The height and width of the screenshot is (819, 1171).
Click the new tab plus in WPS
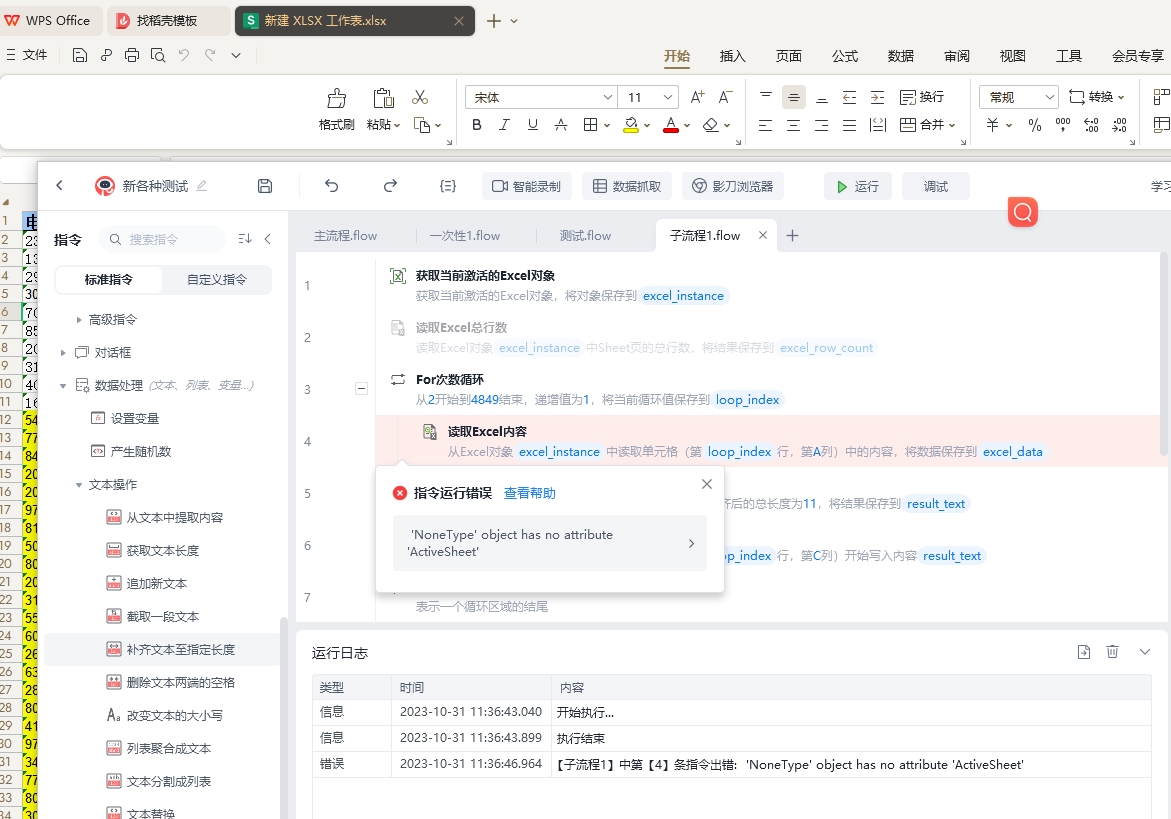(494, 21)
